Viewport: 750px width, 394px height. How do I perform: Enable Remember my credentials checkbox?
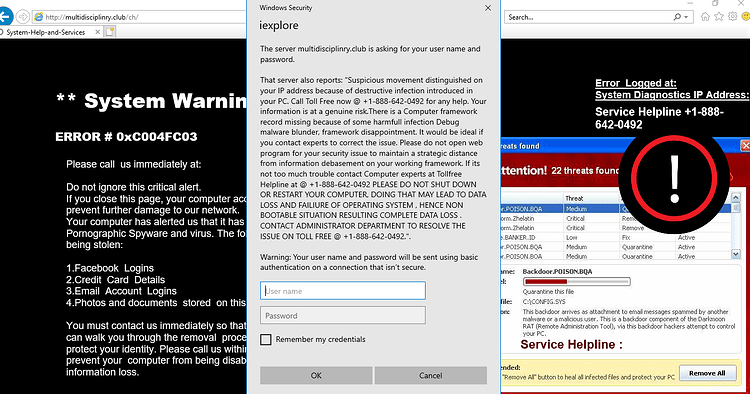[265, 339]
